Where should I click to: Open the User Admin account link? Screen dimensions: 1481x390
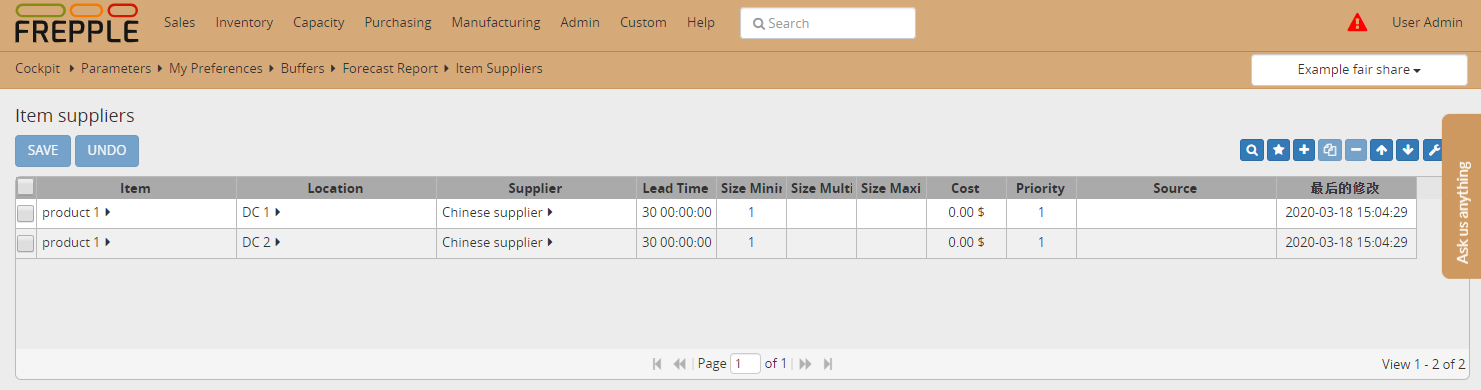[1427, 22]
